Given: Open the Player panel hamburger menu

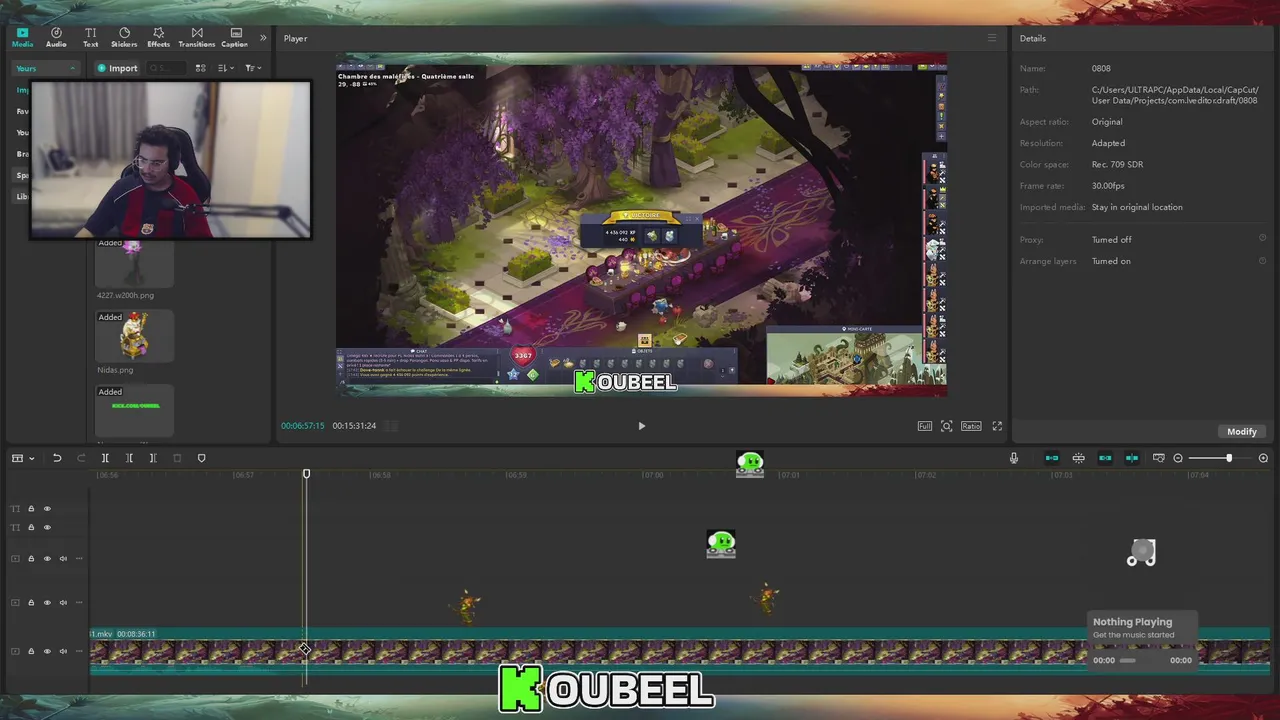Looking at the screenshot, I should [x=992, y=38].
